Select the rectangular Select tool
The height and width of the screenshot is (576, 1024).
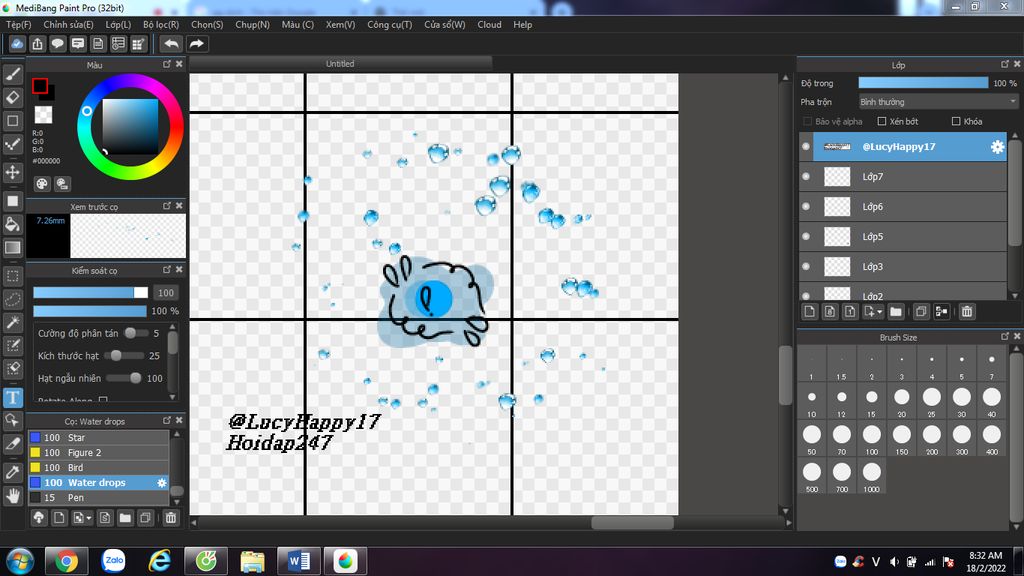click(x=12, y=276)
